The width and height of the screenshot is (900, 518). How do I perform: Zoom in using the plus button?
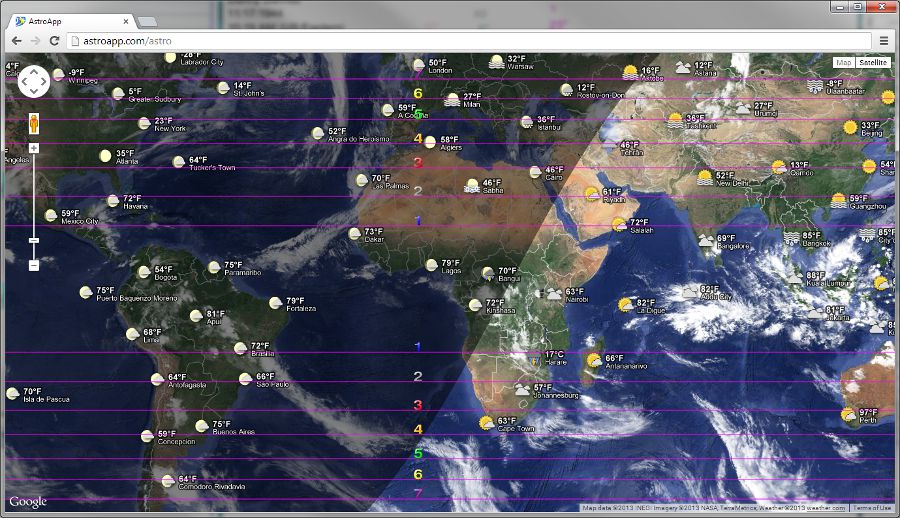click(34, 148)
